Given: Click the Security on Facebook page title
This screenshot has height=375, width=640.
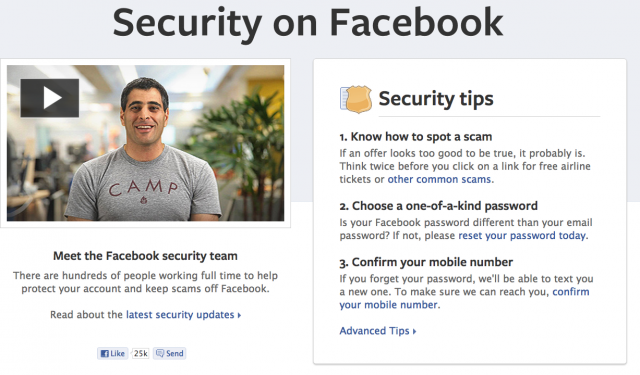Looking at the screenshot, I should click(x=308, y=23).
